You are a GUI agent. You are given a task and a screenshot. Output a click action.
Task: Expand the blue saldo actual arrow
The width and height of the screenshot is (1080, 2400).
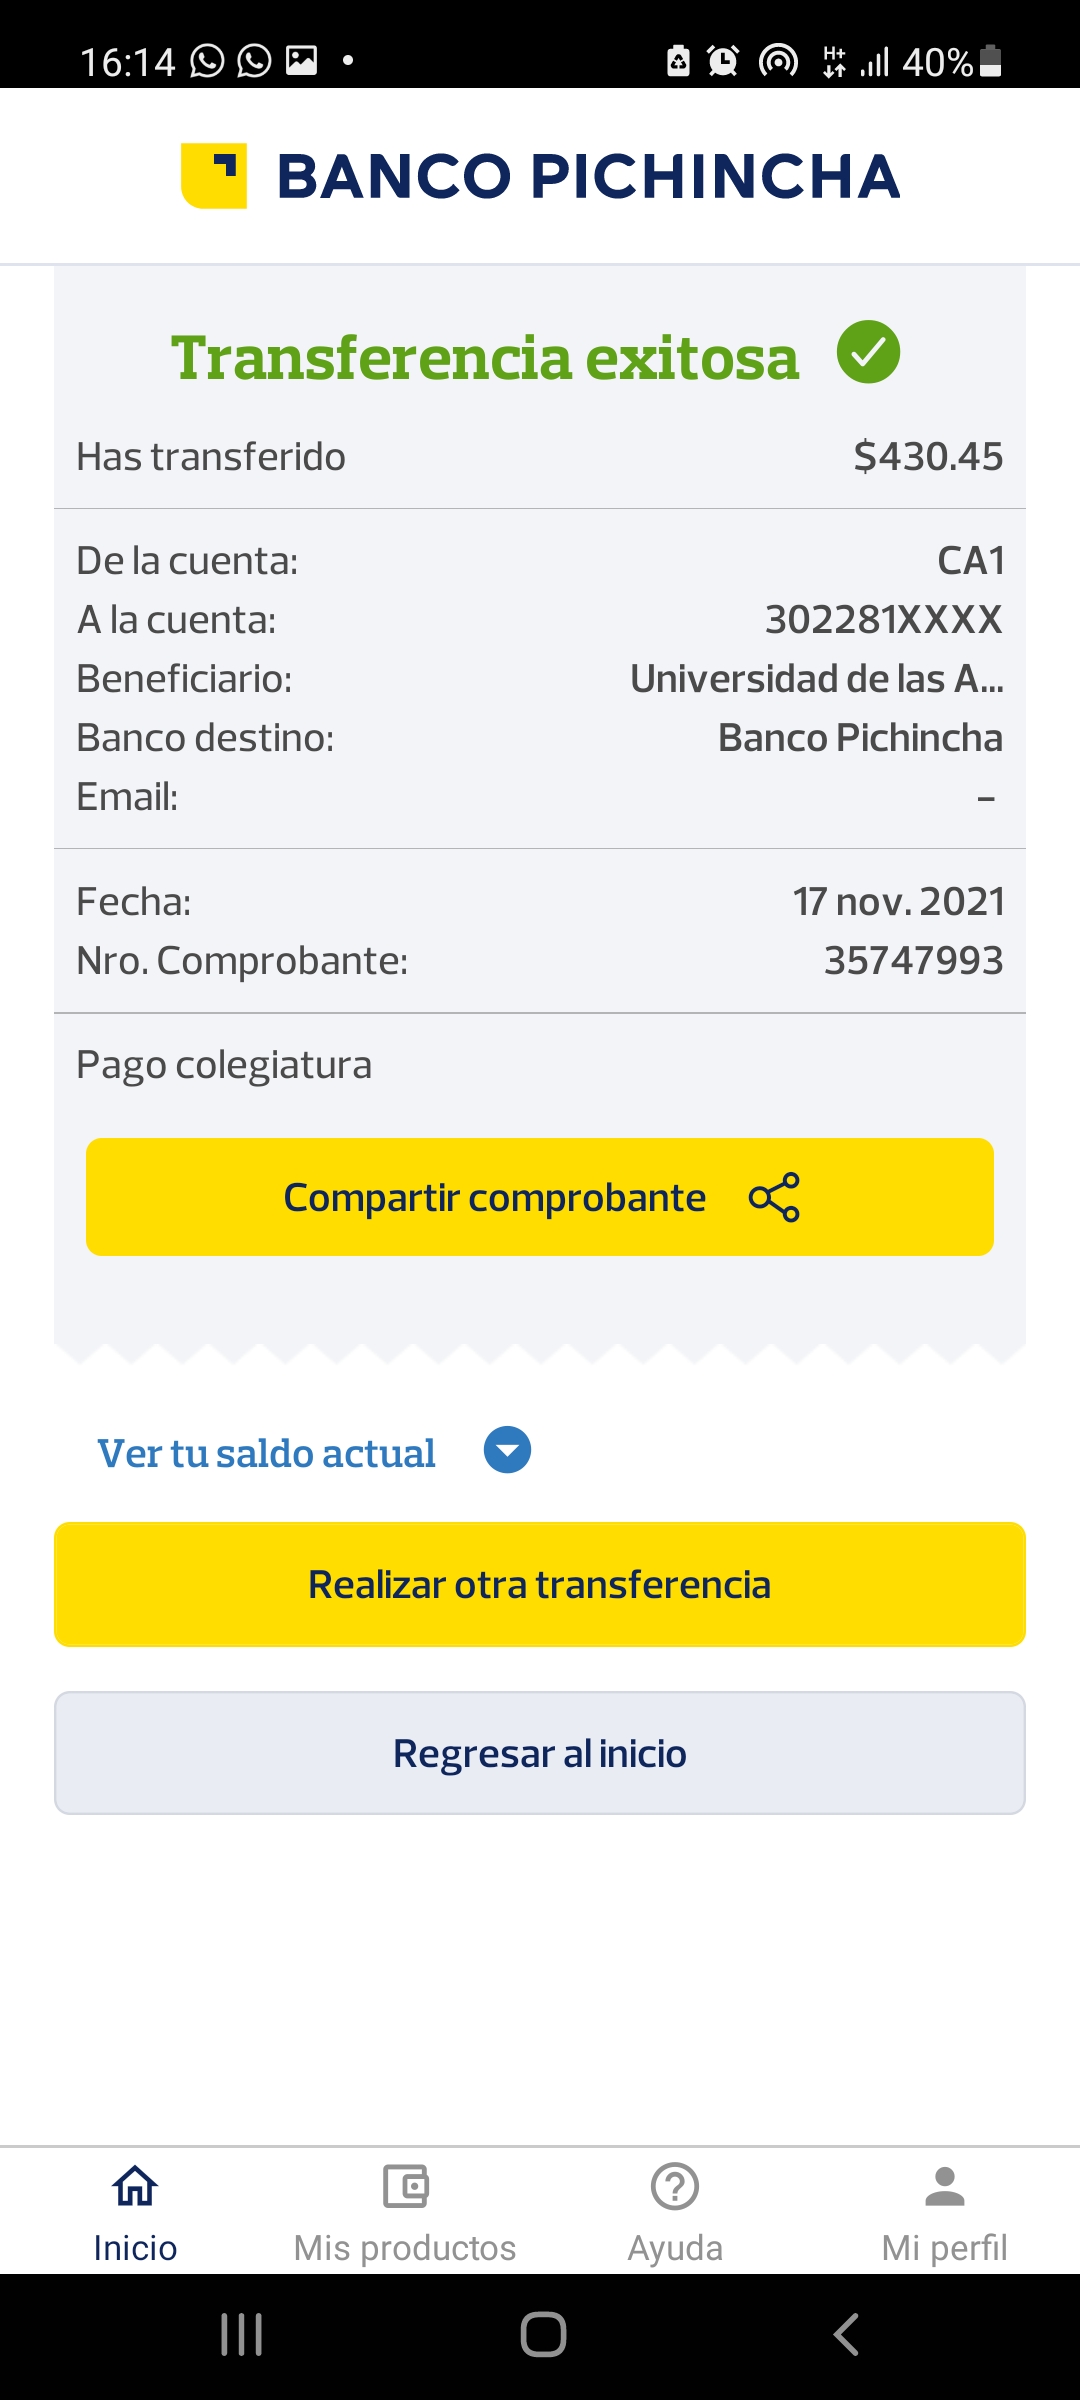(507, 1450)
